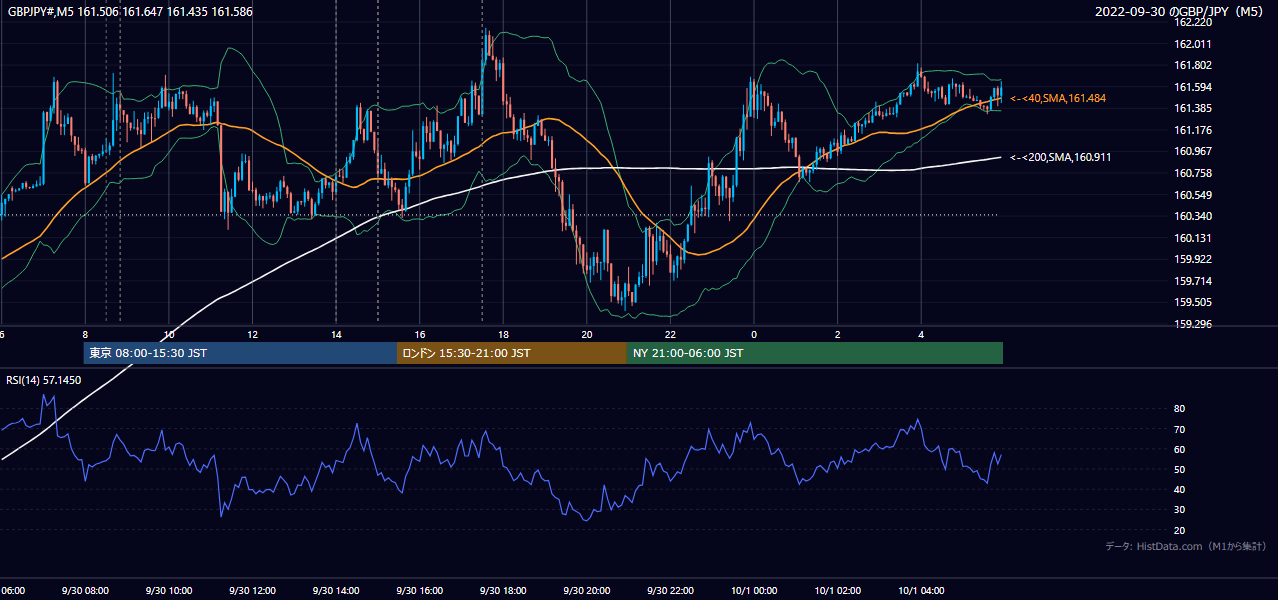Click the 162.220 price axis label
The image size is (1278, 600).
(x=1192, y=22)
